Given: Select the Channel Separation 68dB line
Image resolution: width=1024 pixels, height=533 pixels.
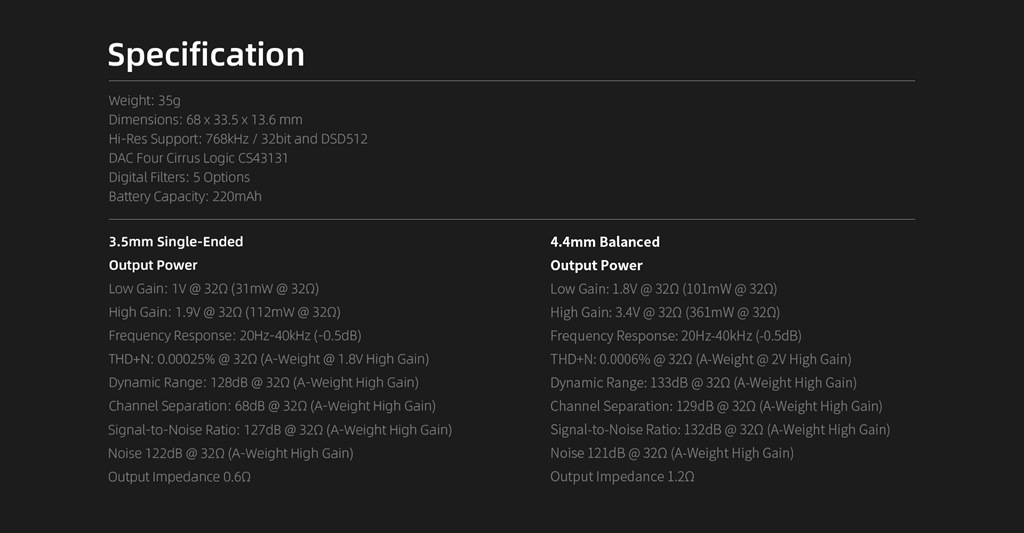Looking at the screenshot, I should (272, 406).
